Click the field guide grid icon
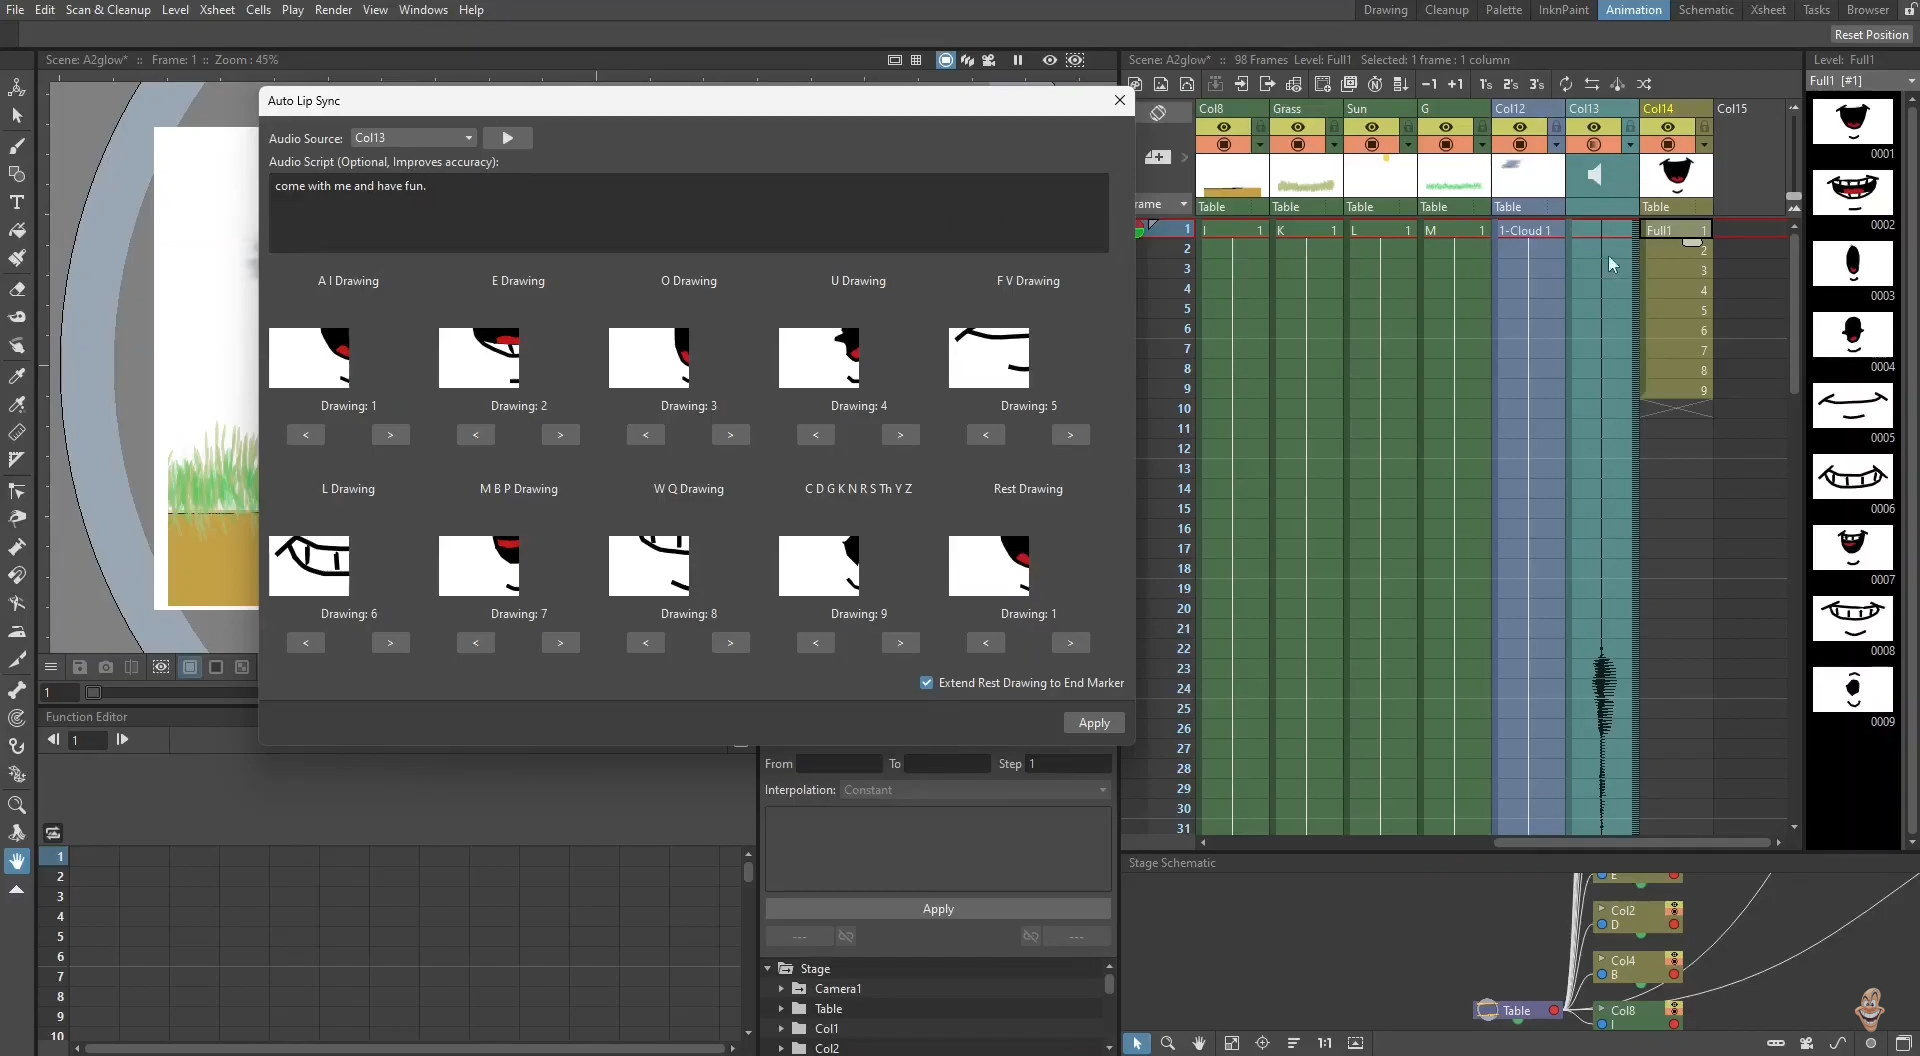This screenshot has width=1920, height=1056. tap(916, 60)
